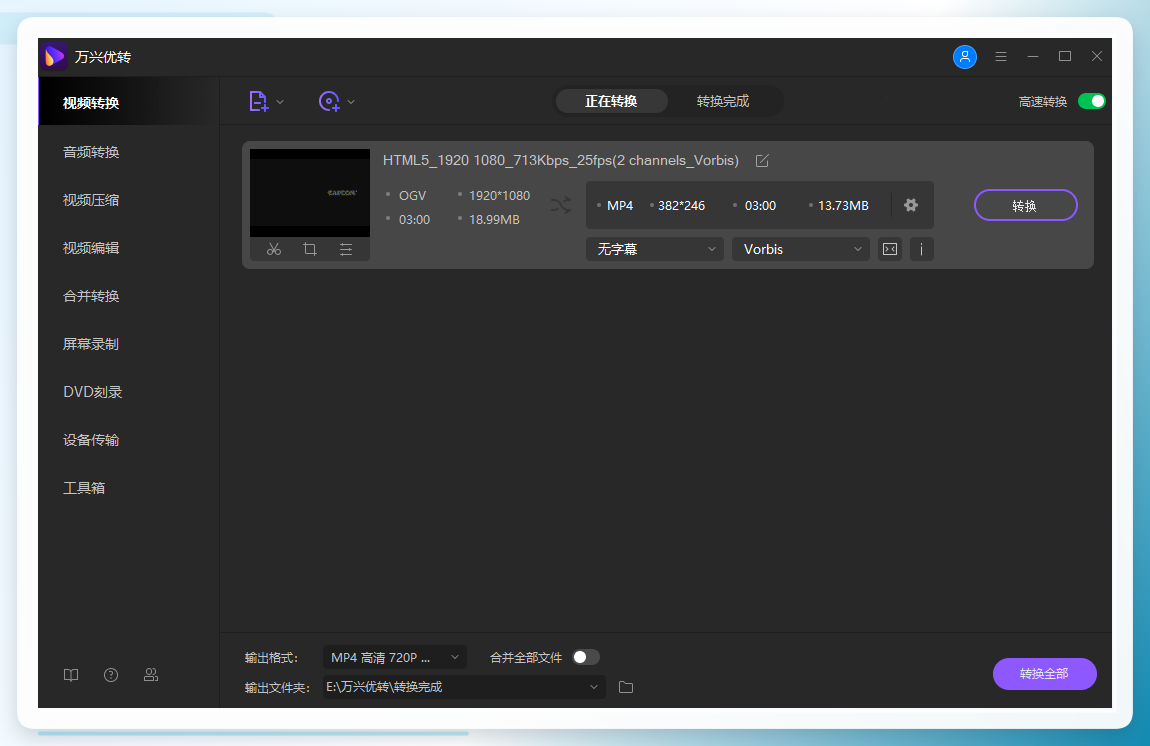Click the file name HTML5_1920 1080_713Kbps text
Screen dimensions: 1150x746
pos(560,161)
